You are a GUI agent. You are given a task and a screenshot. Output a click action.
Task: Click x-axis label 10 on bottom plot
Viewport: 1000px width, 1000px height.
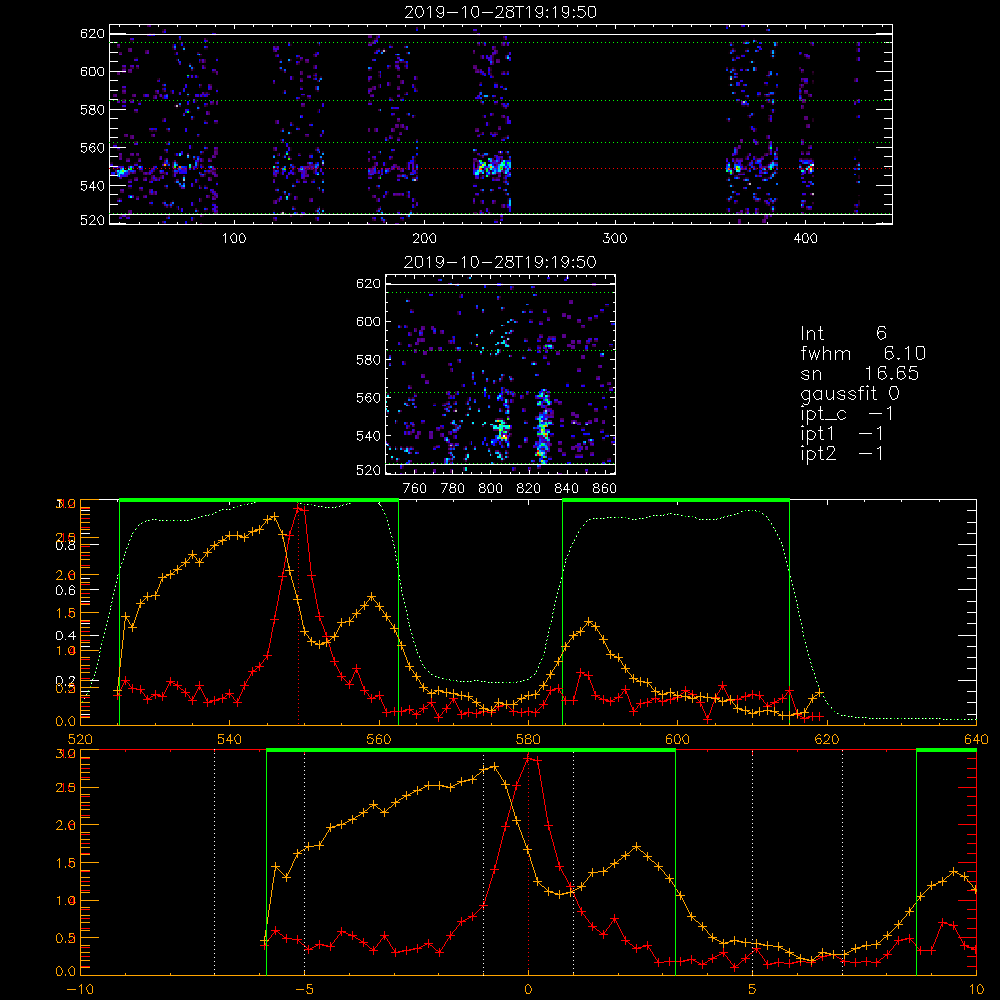976,990
